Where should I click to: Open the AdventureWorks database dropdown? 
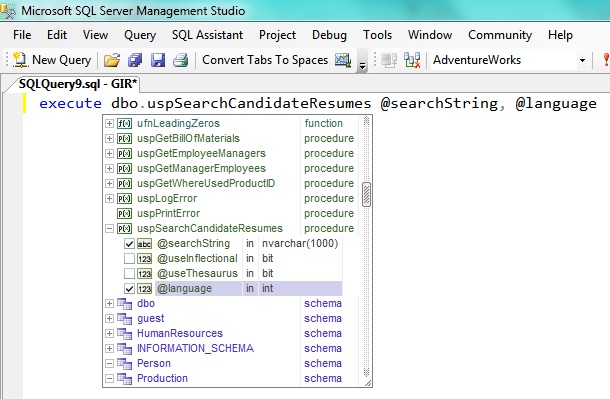[582, 60]
